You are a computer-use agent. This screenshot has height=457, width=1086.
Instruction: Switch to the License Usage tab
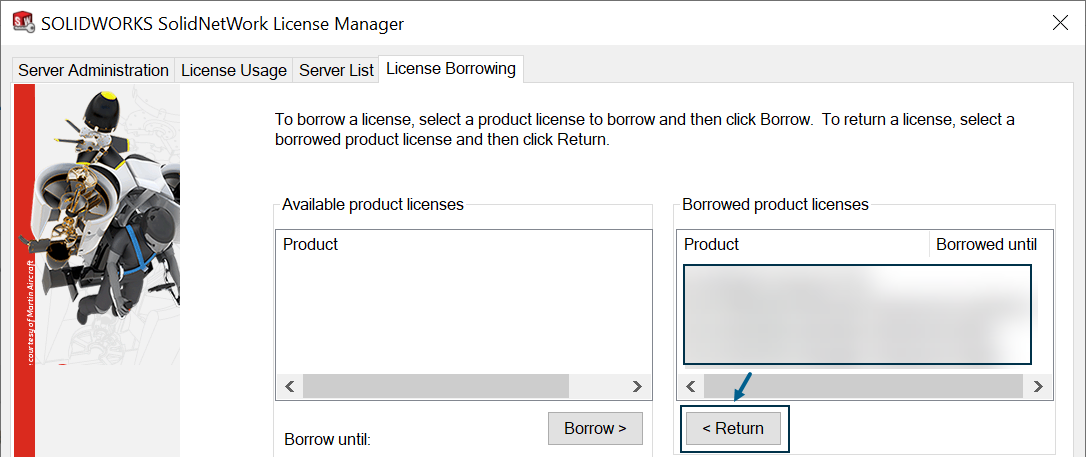[x=233, y=71]
